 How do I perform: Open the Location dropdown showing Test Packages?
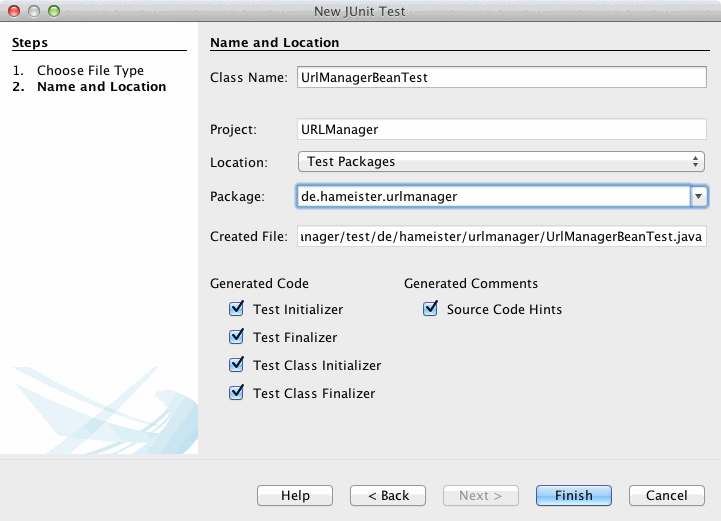pos(501,161)
